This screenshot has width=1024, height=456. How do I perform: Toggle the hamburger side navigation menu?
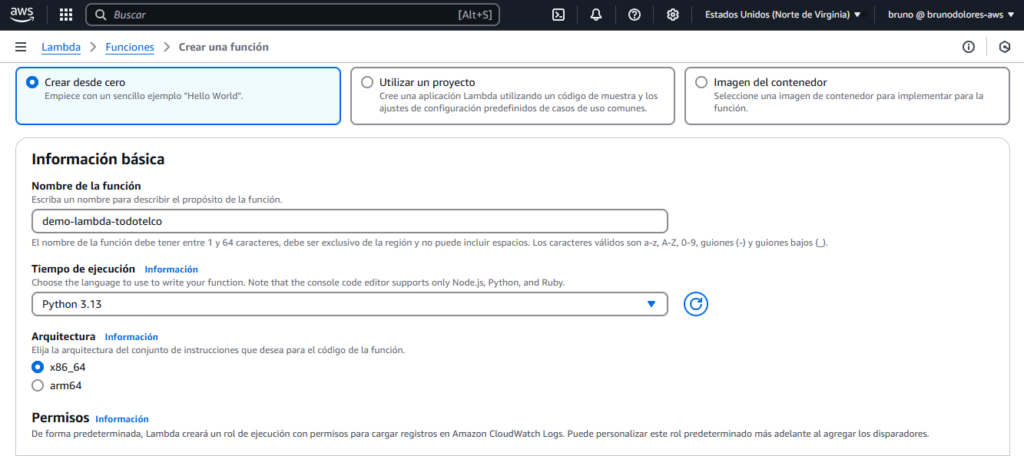coord(21,47)
